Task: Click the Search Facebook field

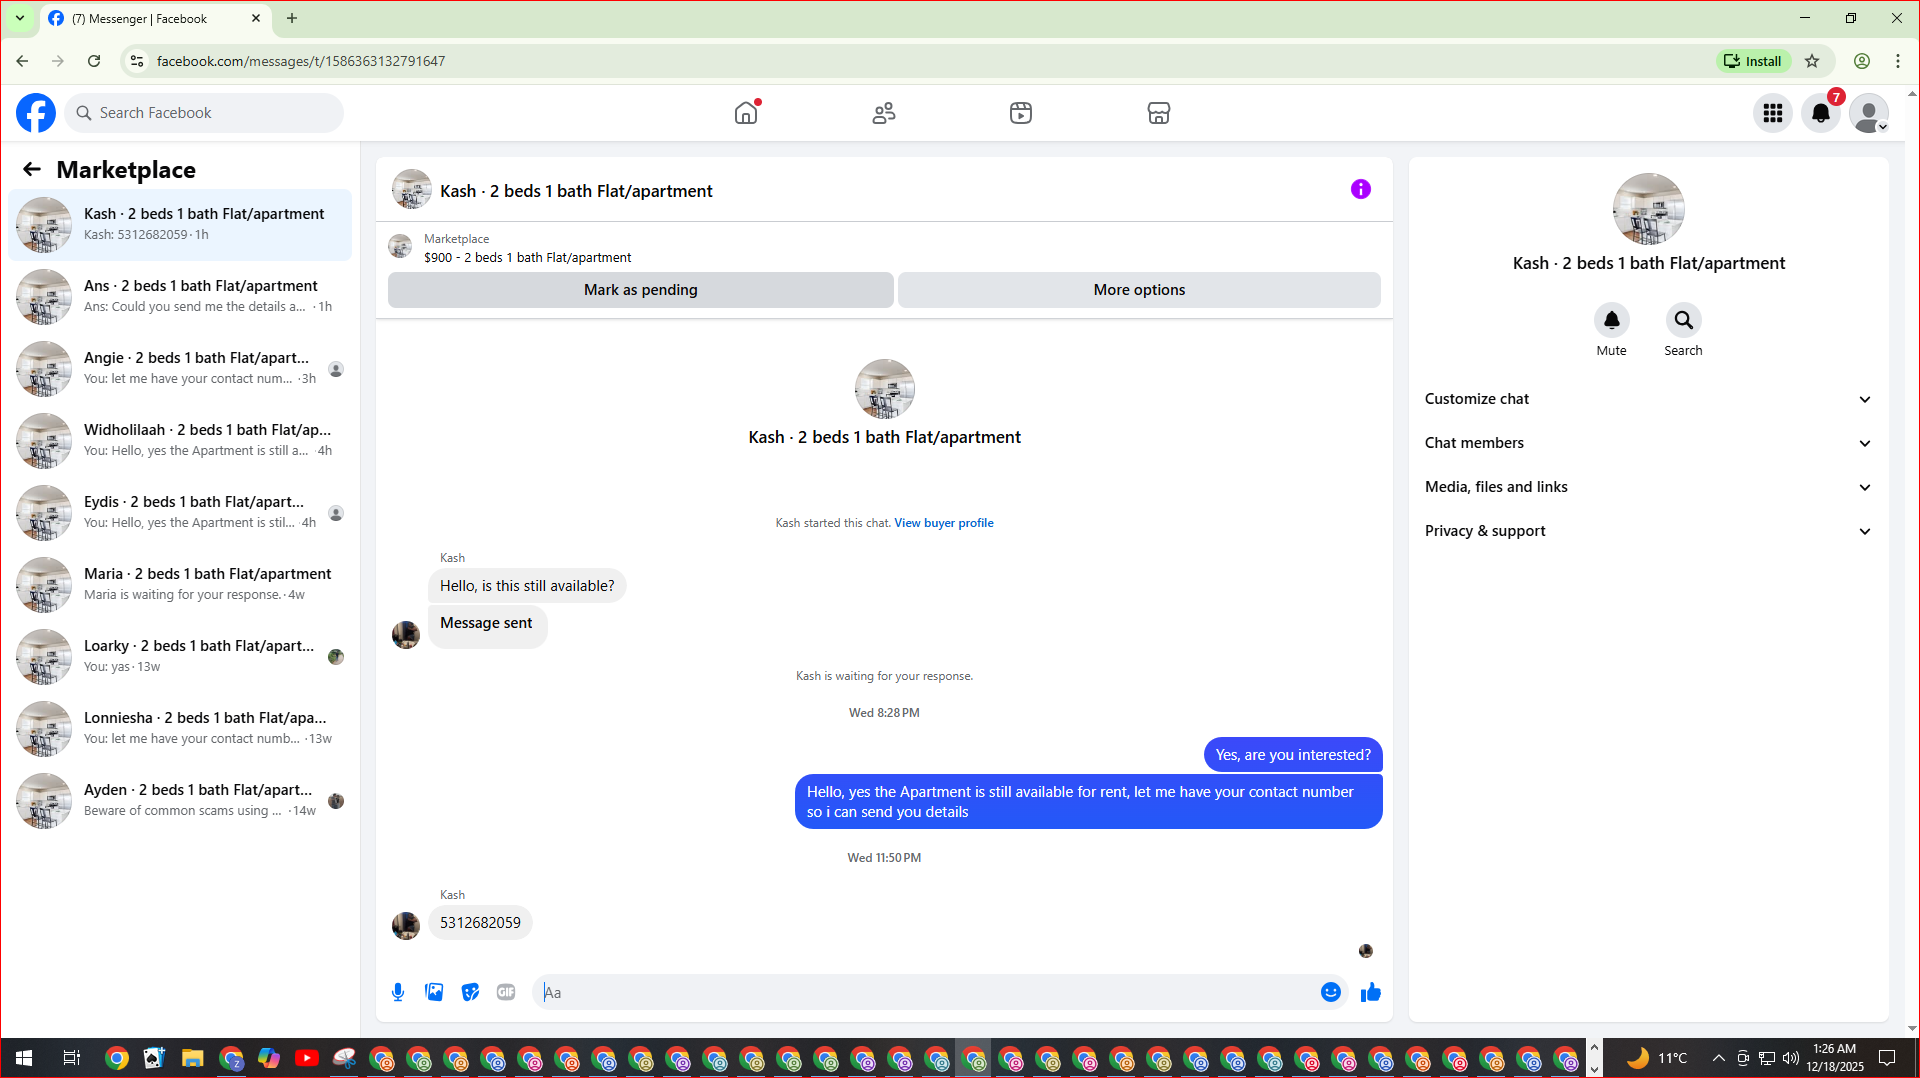Action: coord(204,113)
